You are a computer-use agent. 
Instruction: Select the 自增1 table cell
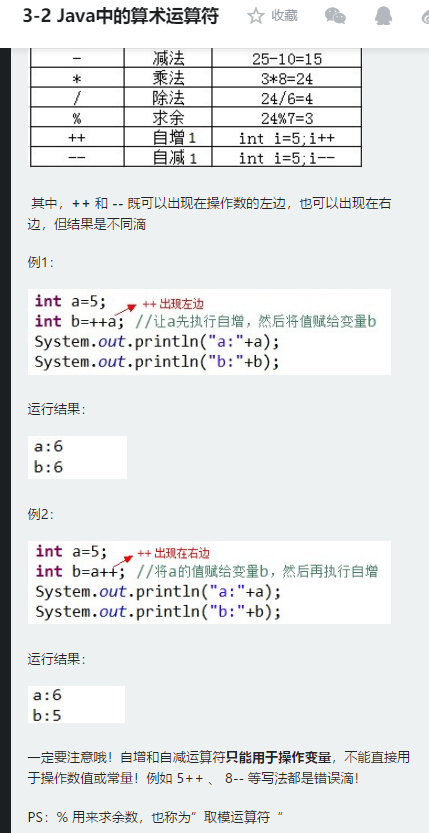[x=168, y=138]
